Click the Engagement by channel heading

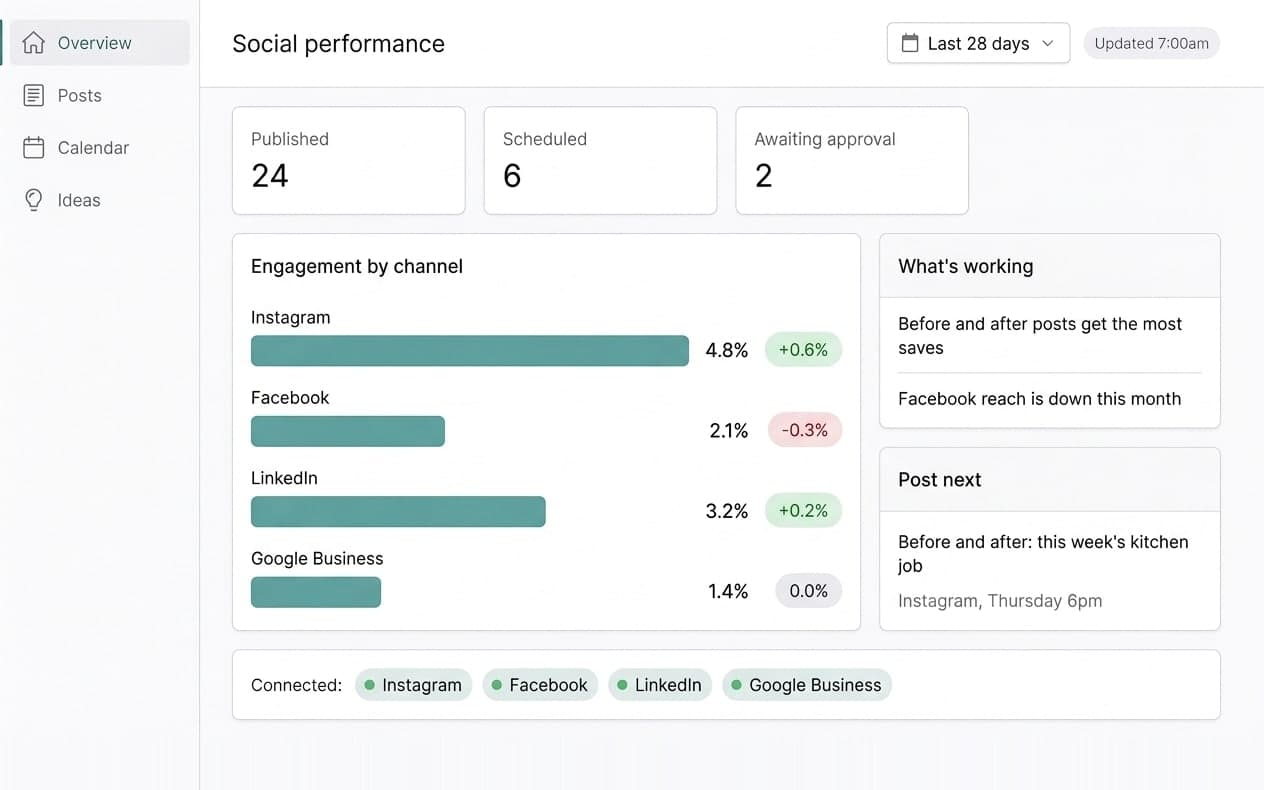tap(357, 266)
